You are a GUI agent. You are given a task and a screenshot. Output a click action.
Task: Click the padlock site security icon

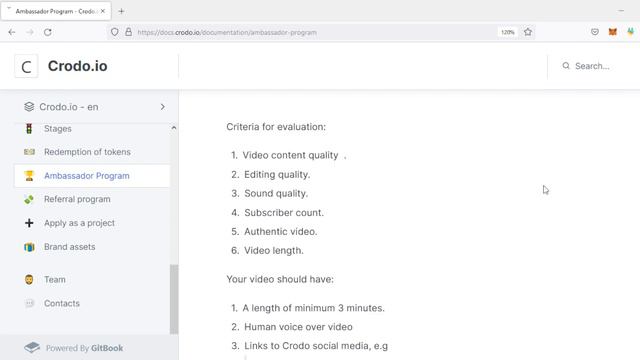point(129,32)
